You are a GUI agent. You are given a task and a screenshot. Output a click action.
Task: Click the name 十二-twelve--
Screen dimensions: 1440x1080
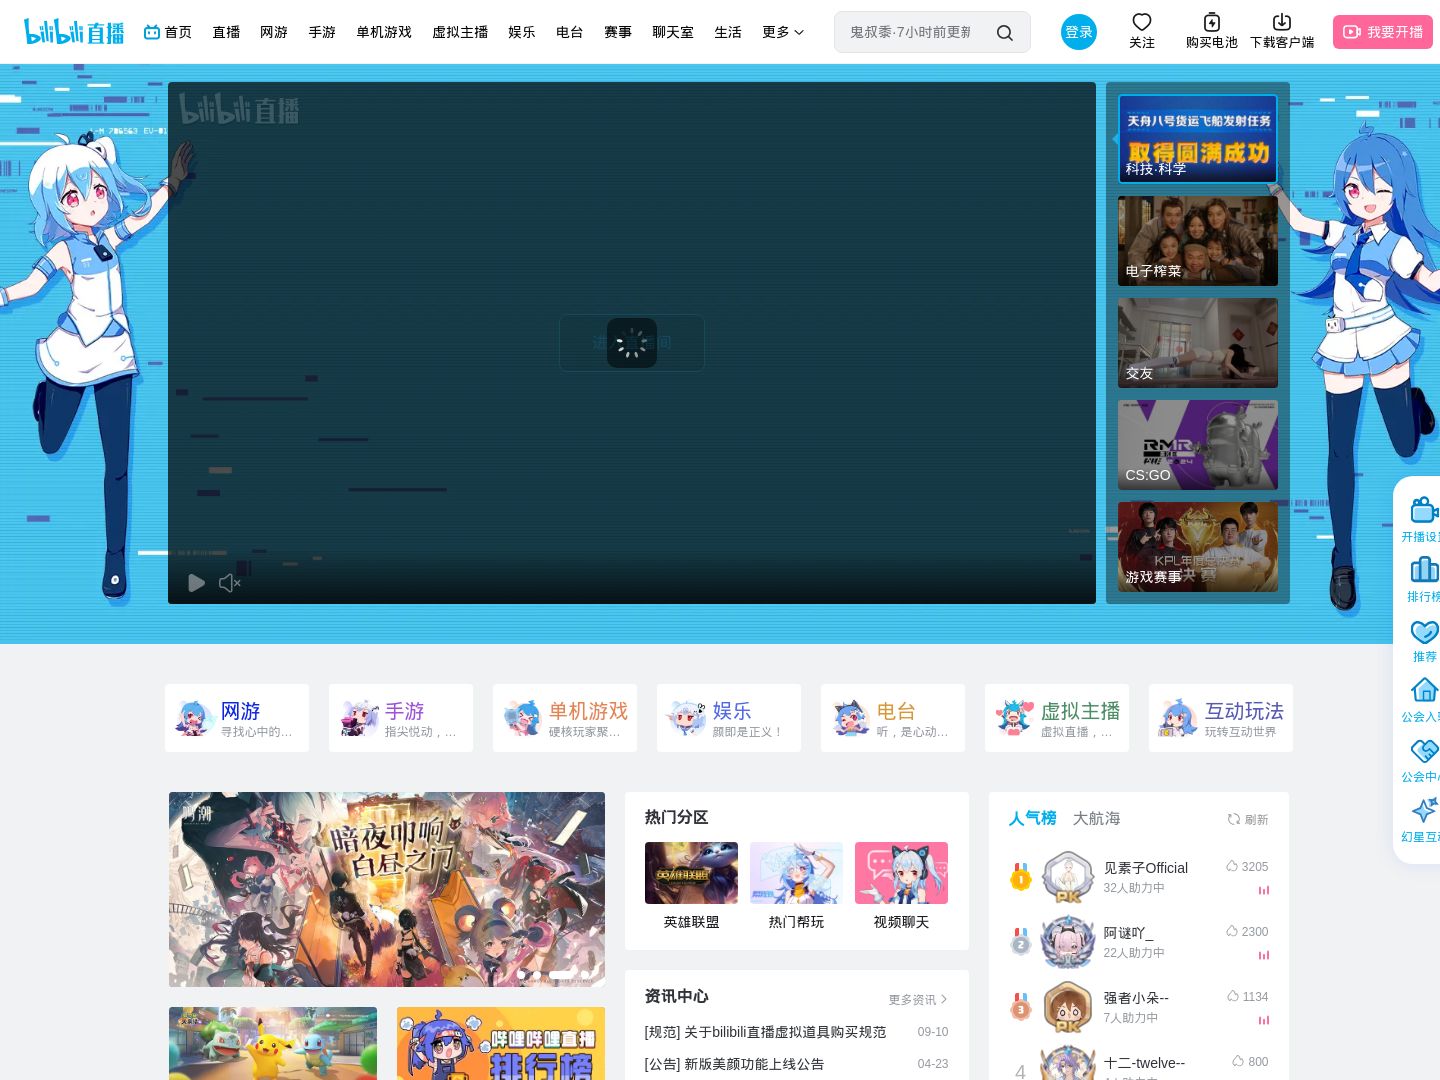click(x=1144, y=1063)
